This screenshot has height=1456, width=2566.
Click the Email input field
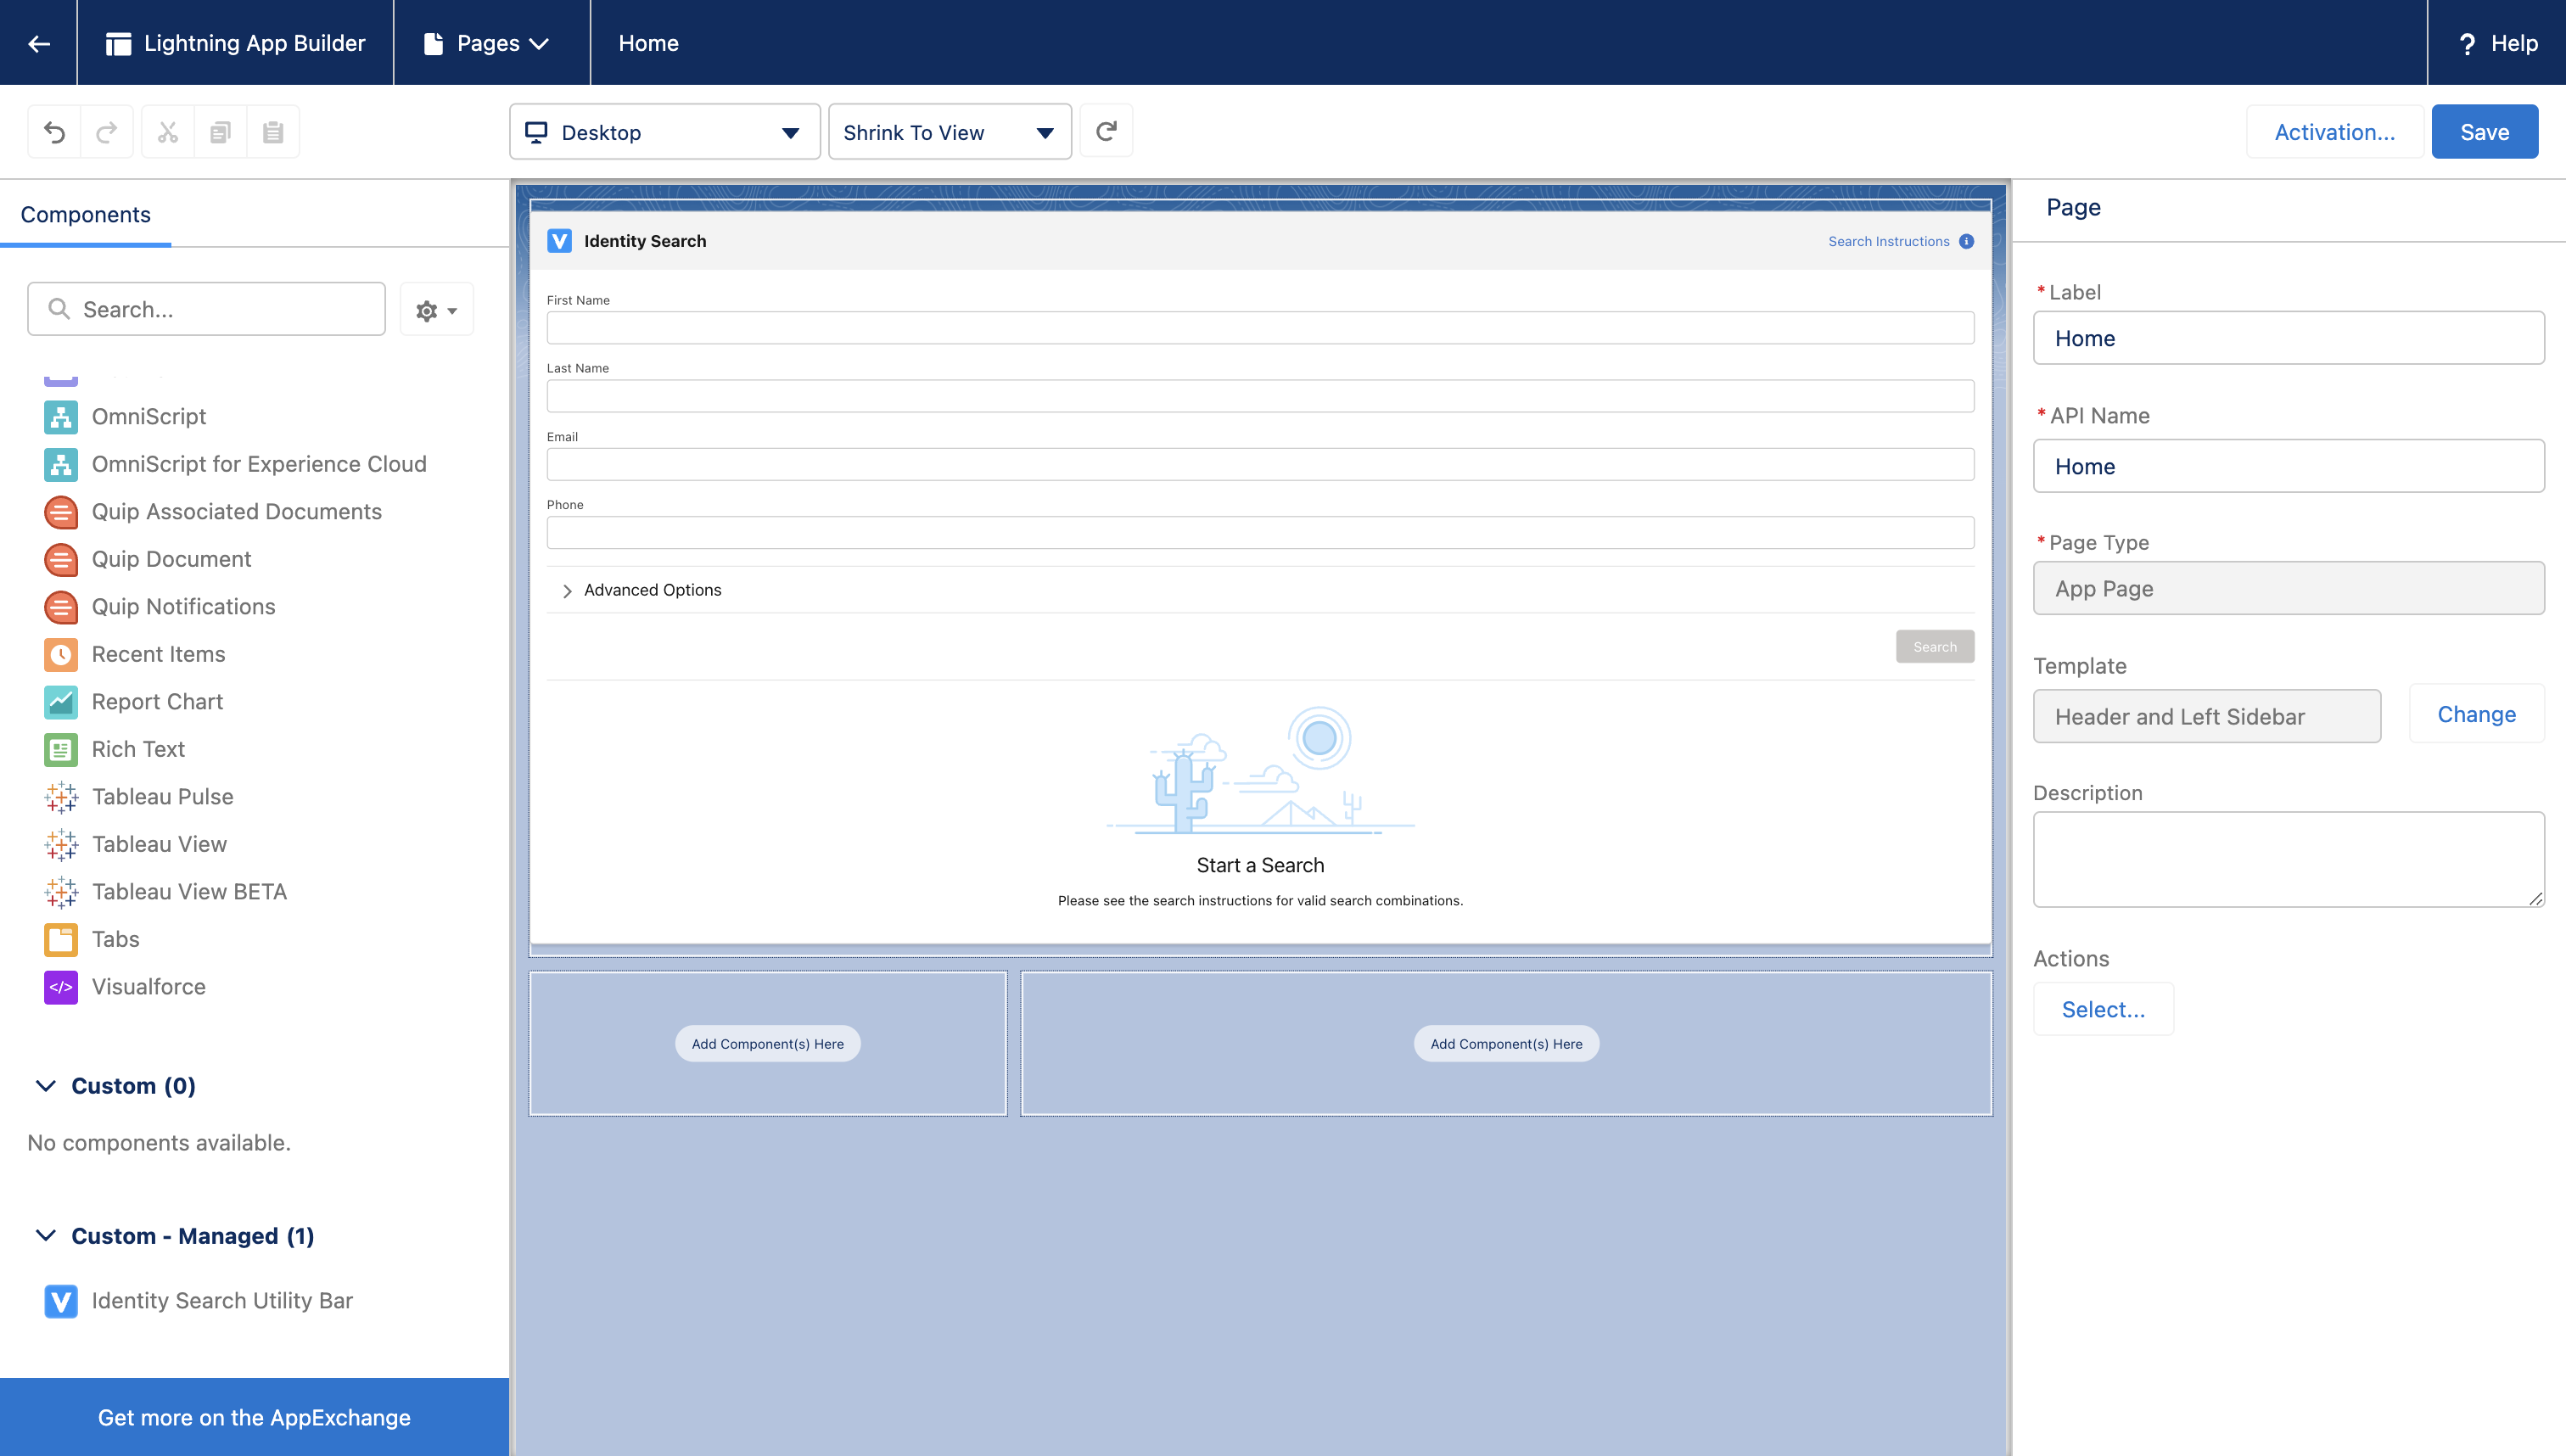pyautogui.click(x=1260, y=464)
